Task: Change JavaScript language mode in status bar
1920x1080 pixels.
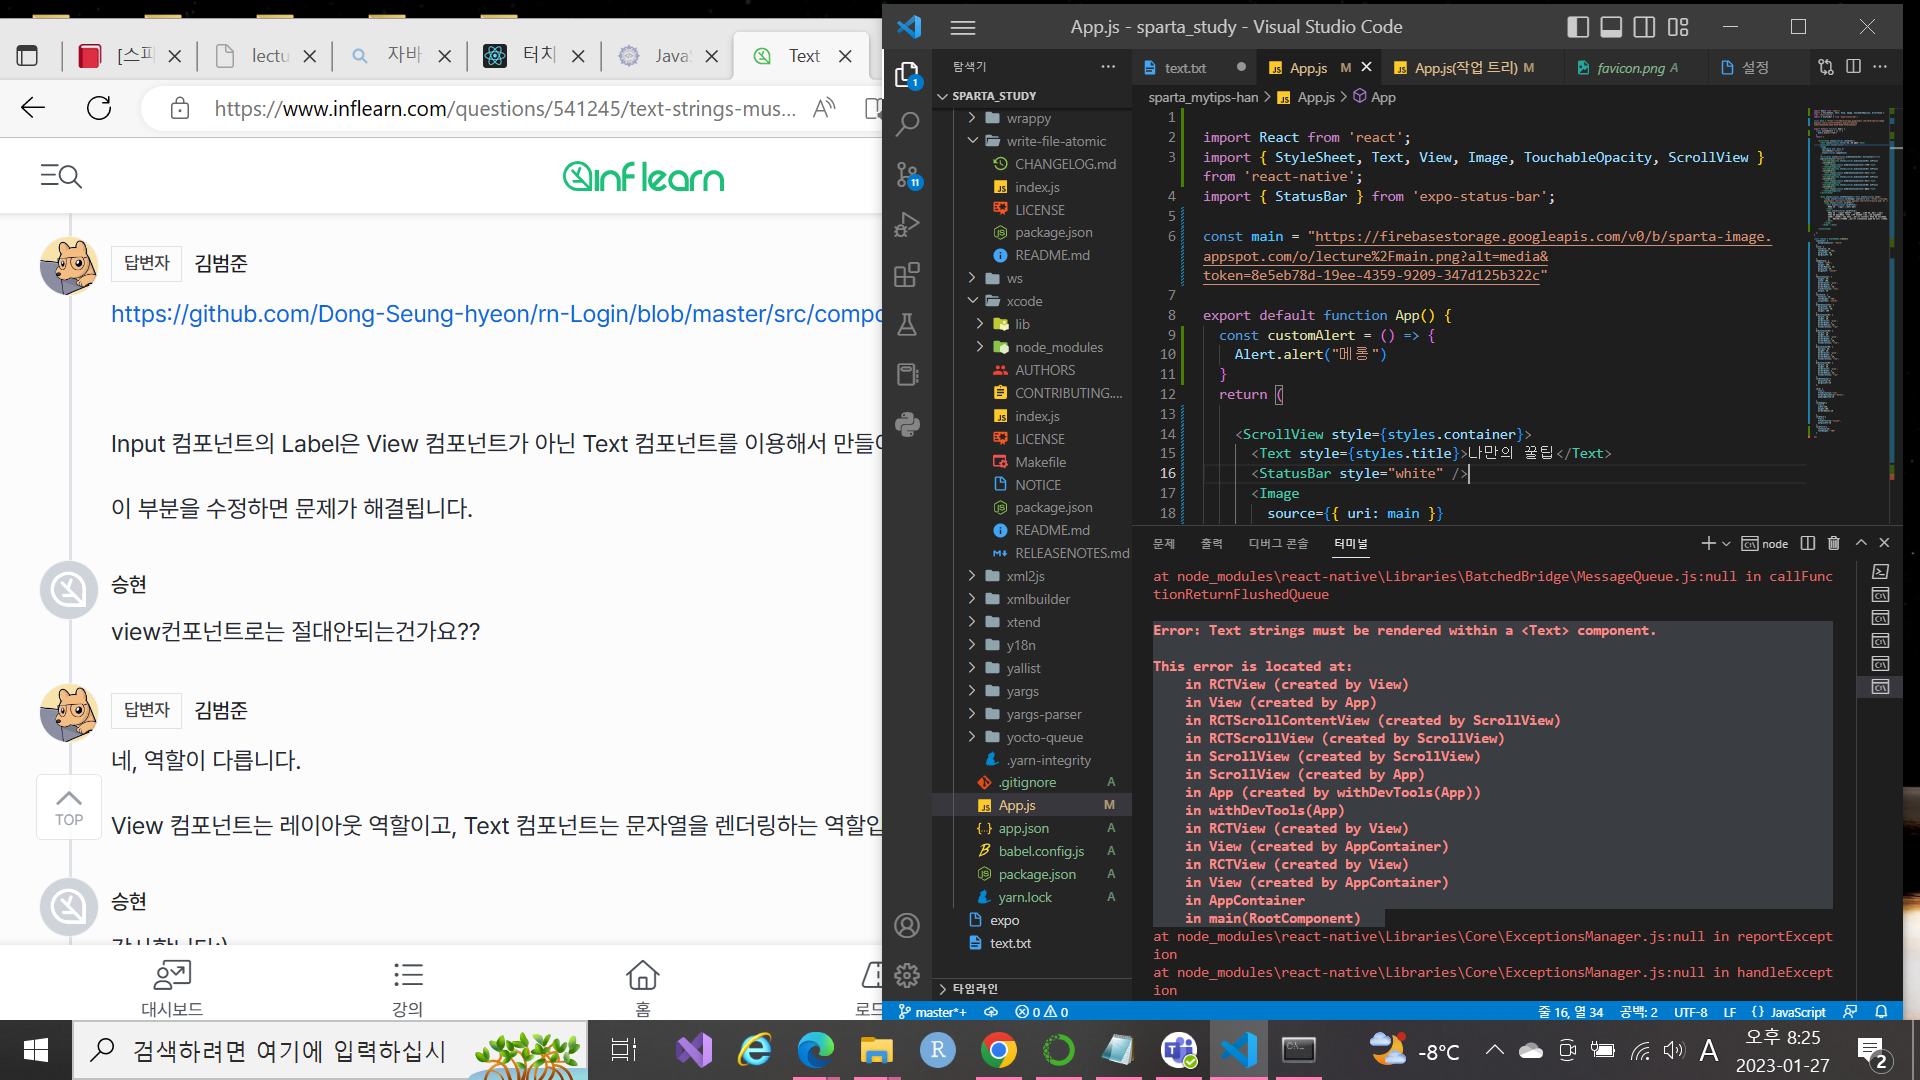Action: 1798,1012
